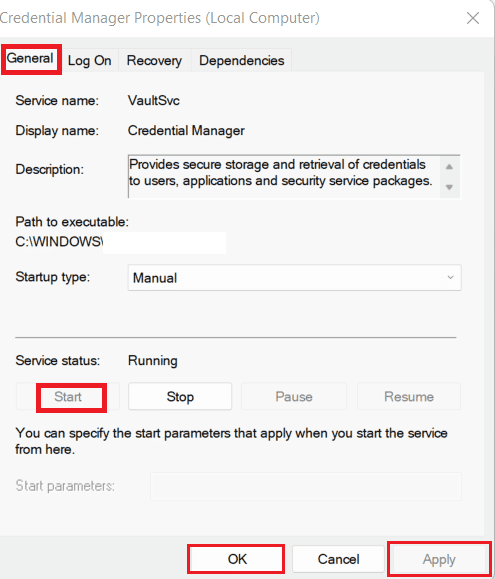Screen dimensions: 495x579
Task: Focus the Start parameters input field
Action: tap(306, 486)
